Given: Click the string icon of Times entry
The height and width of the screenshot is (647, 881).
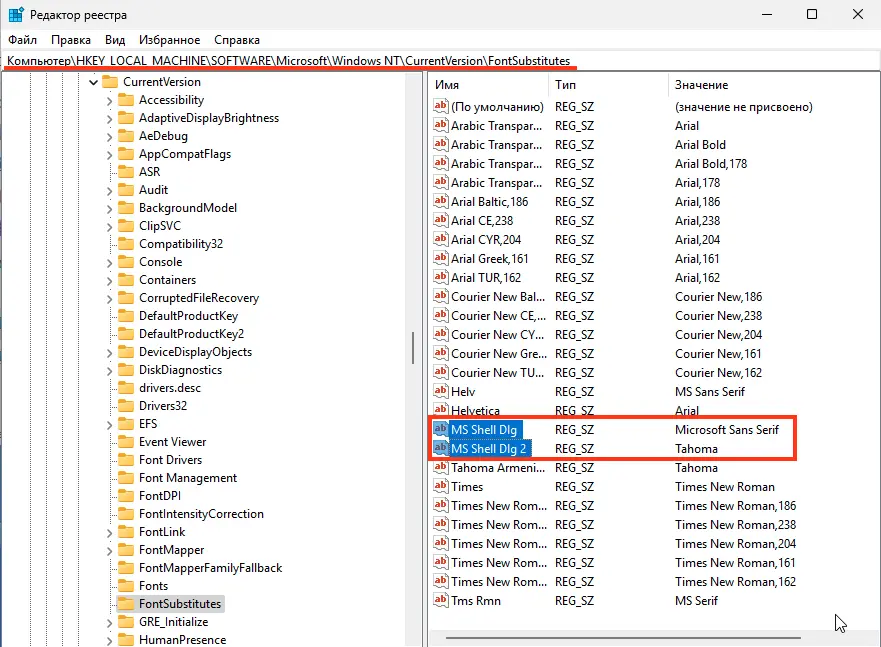Looking at the screenshot, I should tap(440, 486).
